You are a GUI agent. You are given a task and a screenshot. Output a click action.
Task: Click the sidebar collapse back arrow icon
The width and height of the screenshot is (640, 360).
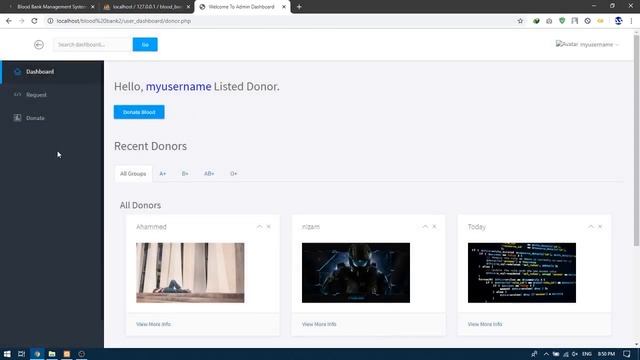(x=39, y=44)
